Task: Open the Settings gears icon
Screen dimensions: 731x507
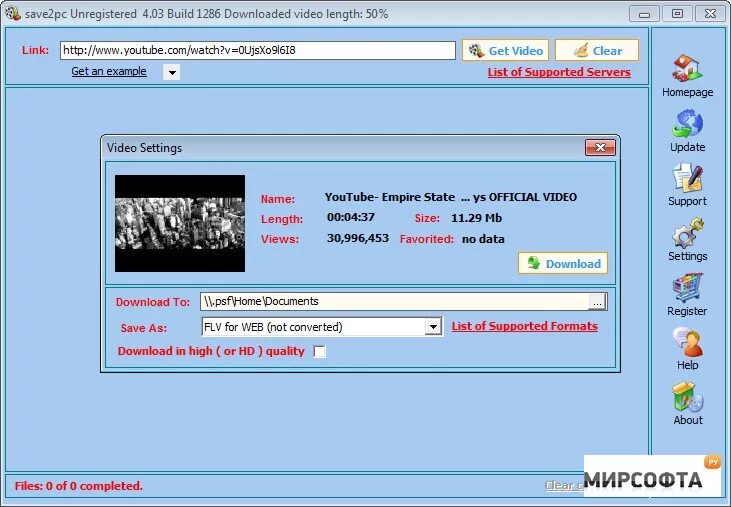Action: (687, 233)
